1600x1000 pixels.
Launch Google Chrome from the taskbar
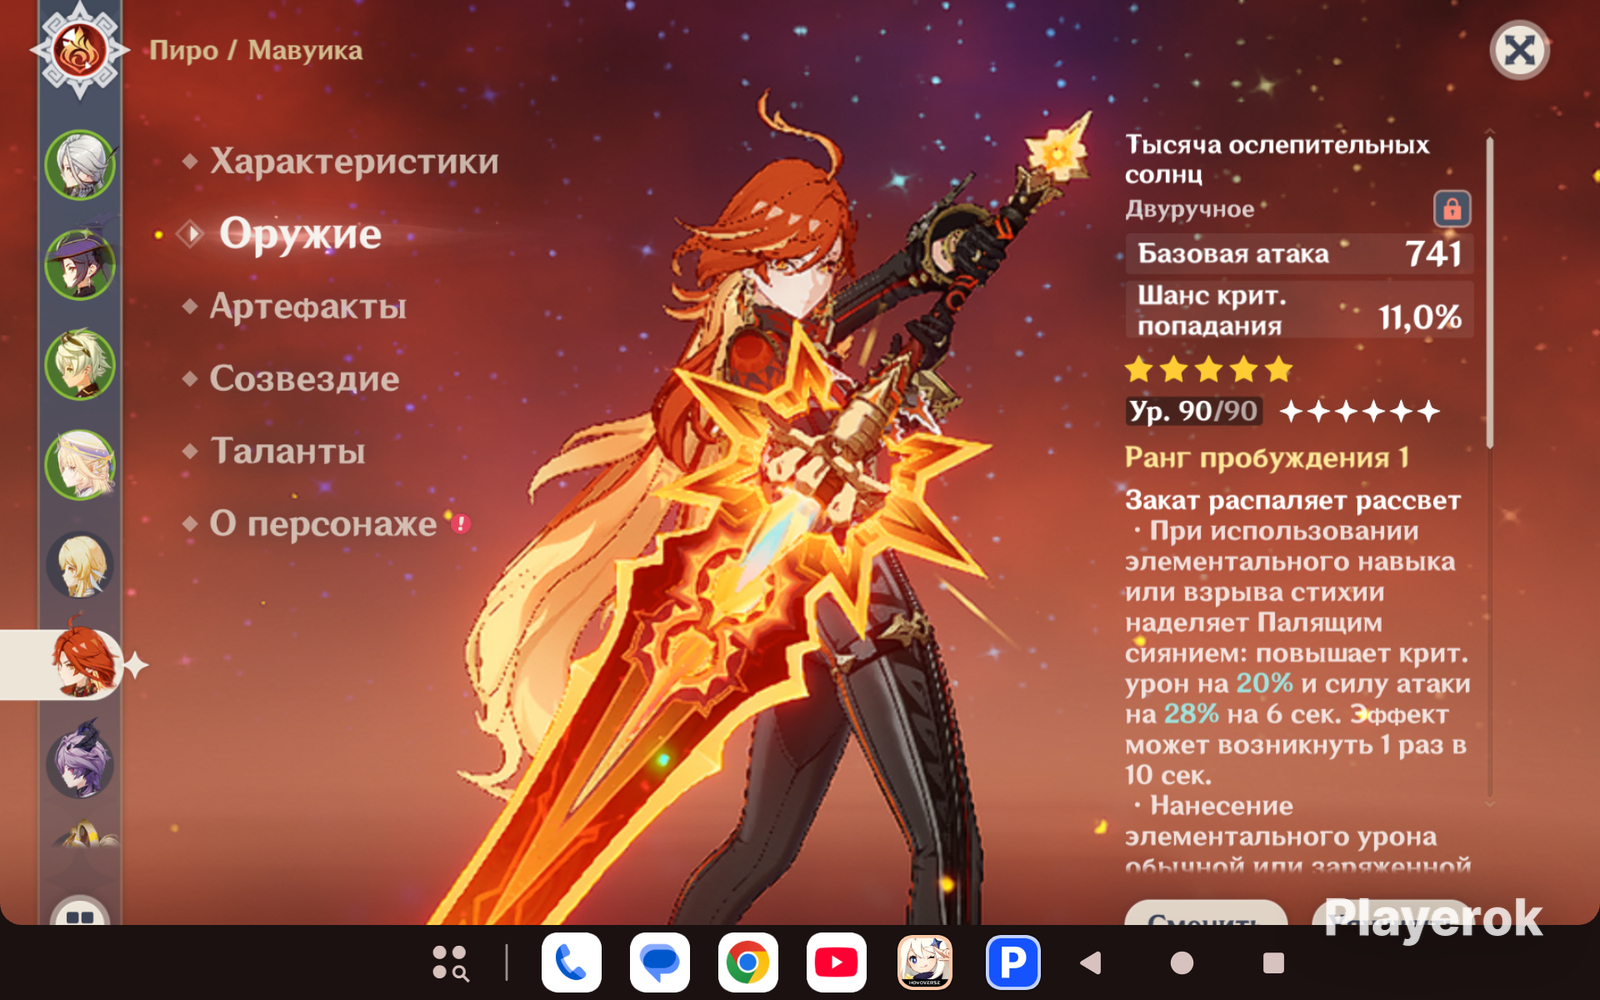pos(748,963)
